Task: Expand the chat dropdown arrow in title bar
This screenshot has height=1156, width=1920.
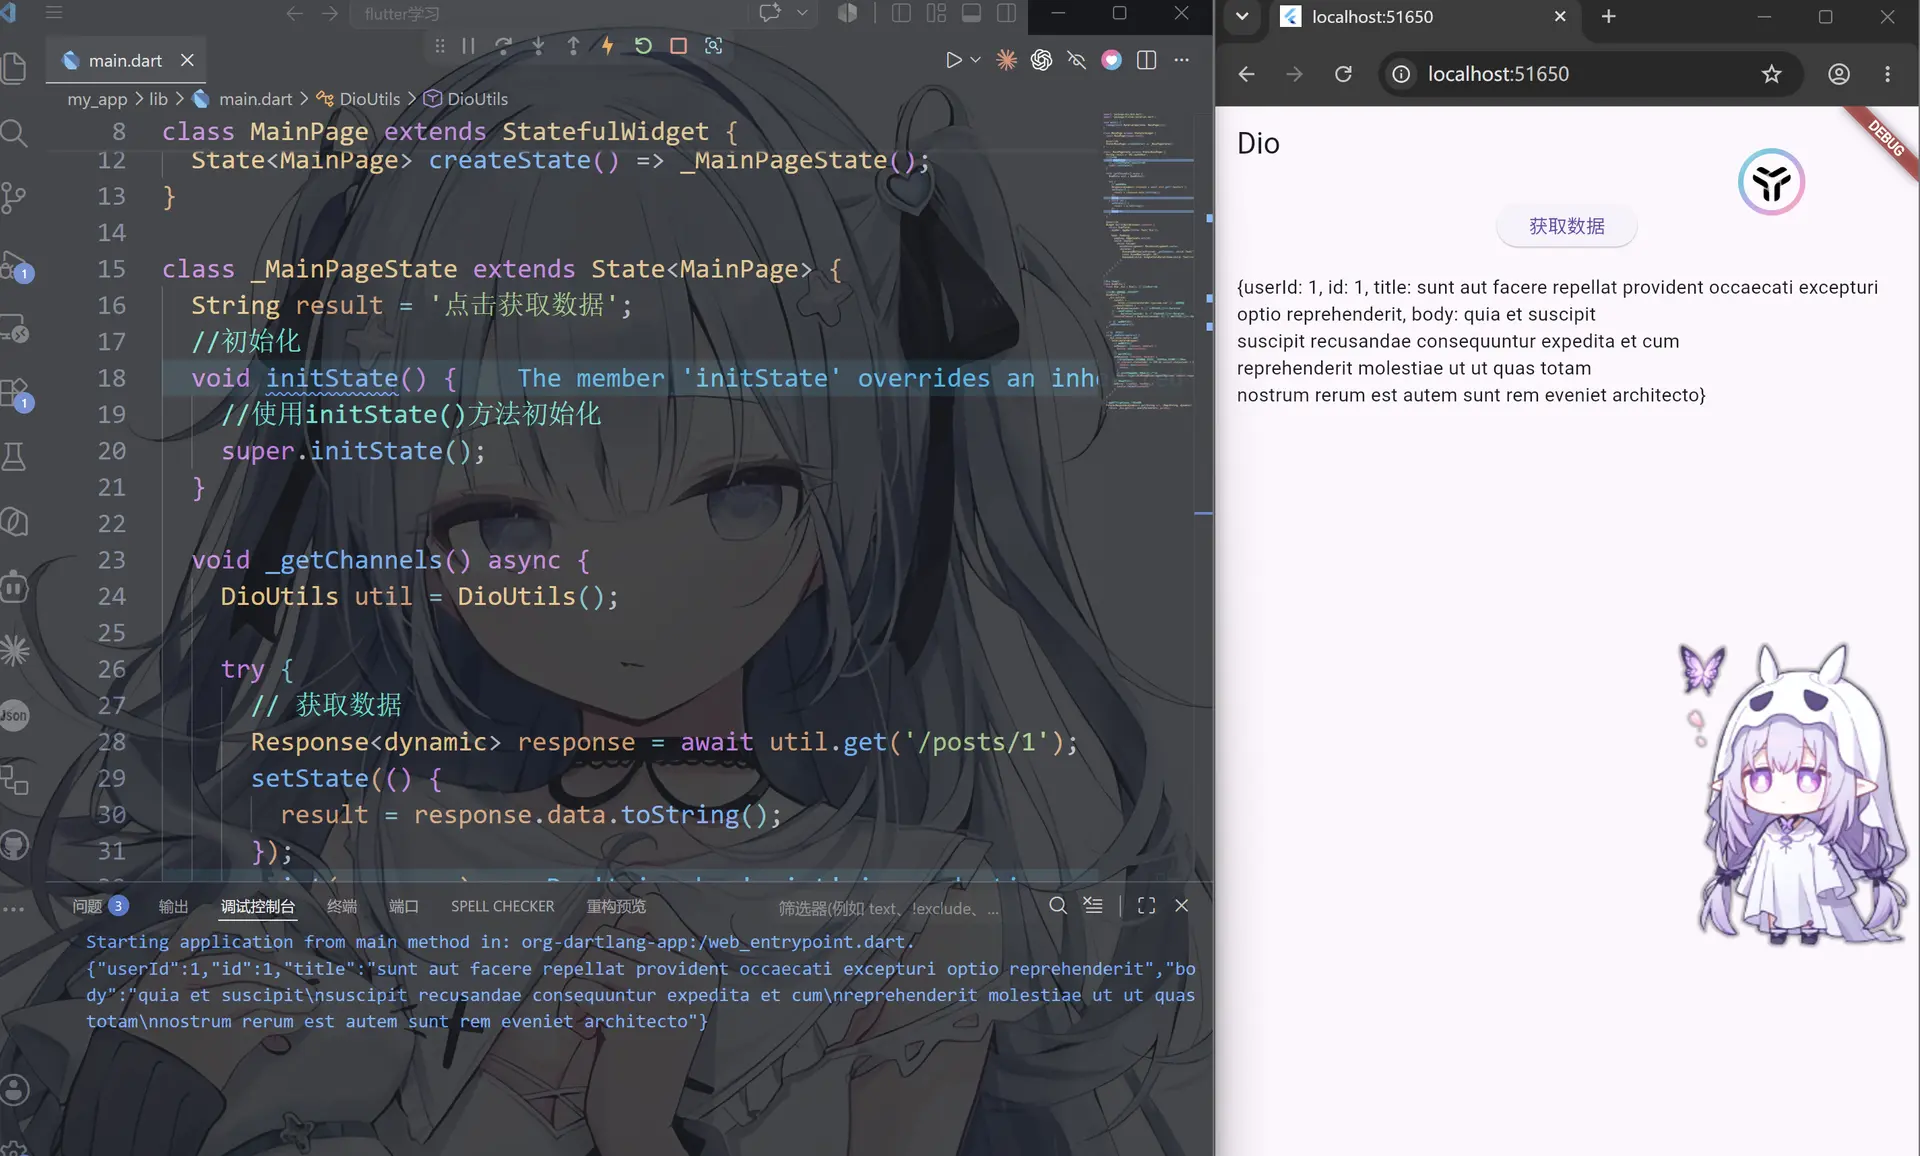Action: [x=802, y=13]
